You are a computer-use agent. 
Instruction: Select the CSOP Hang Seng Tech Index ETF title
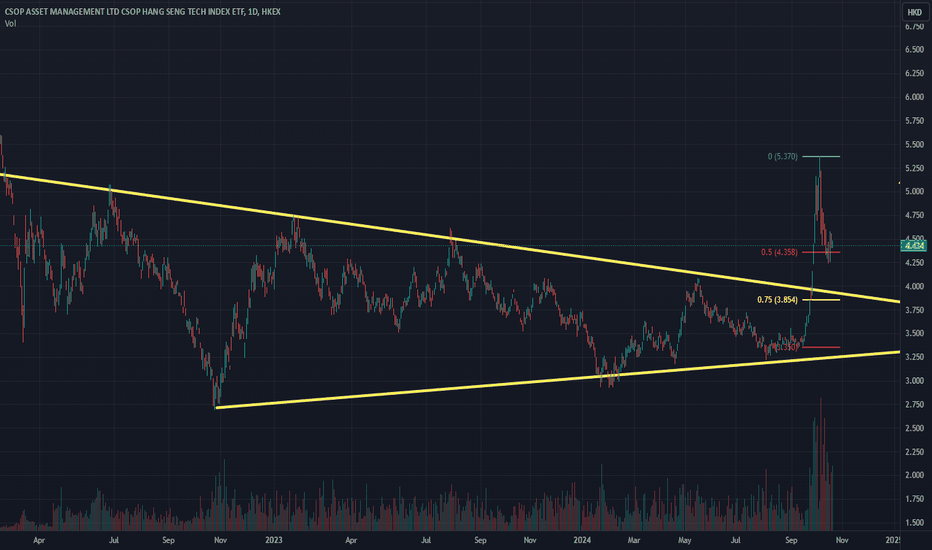143,11
